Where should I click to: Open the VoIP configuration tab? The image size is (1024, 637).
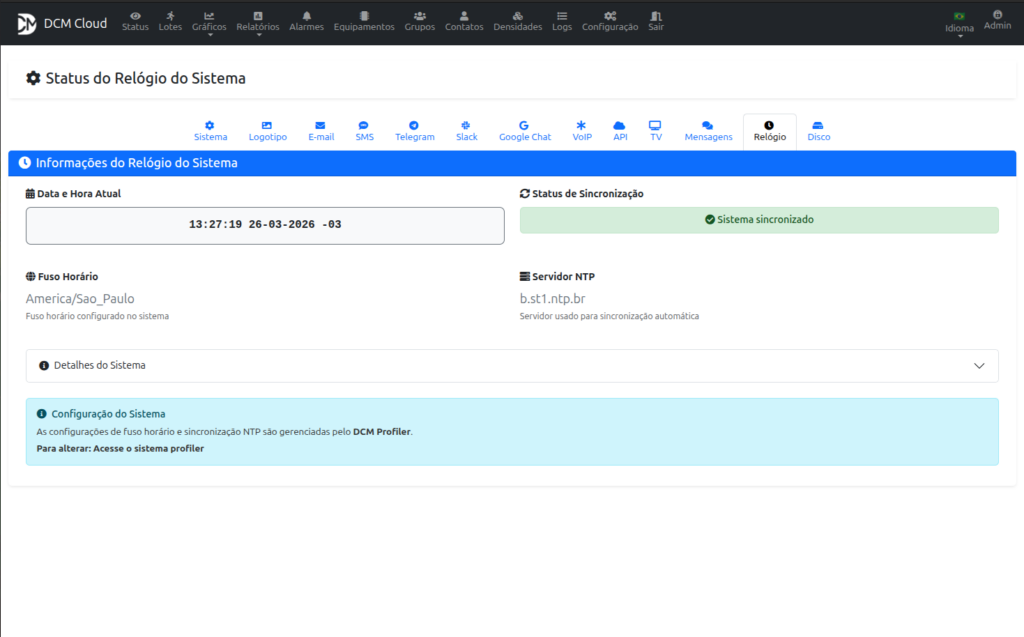(x=582, y=131)
